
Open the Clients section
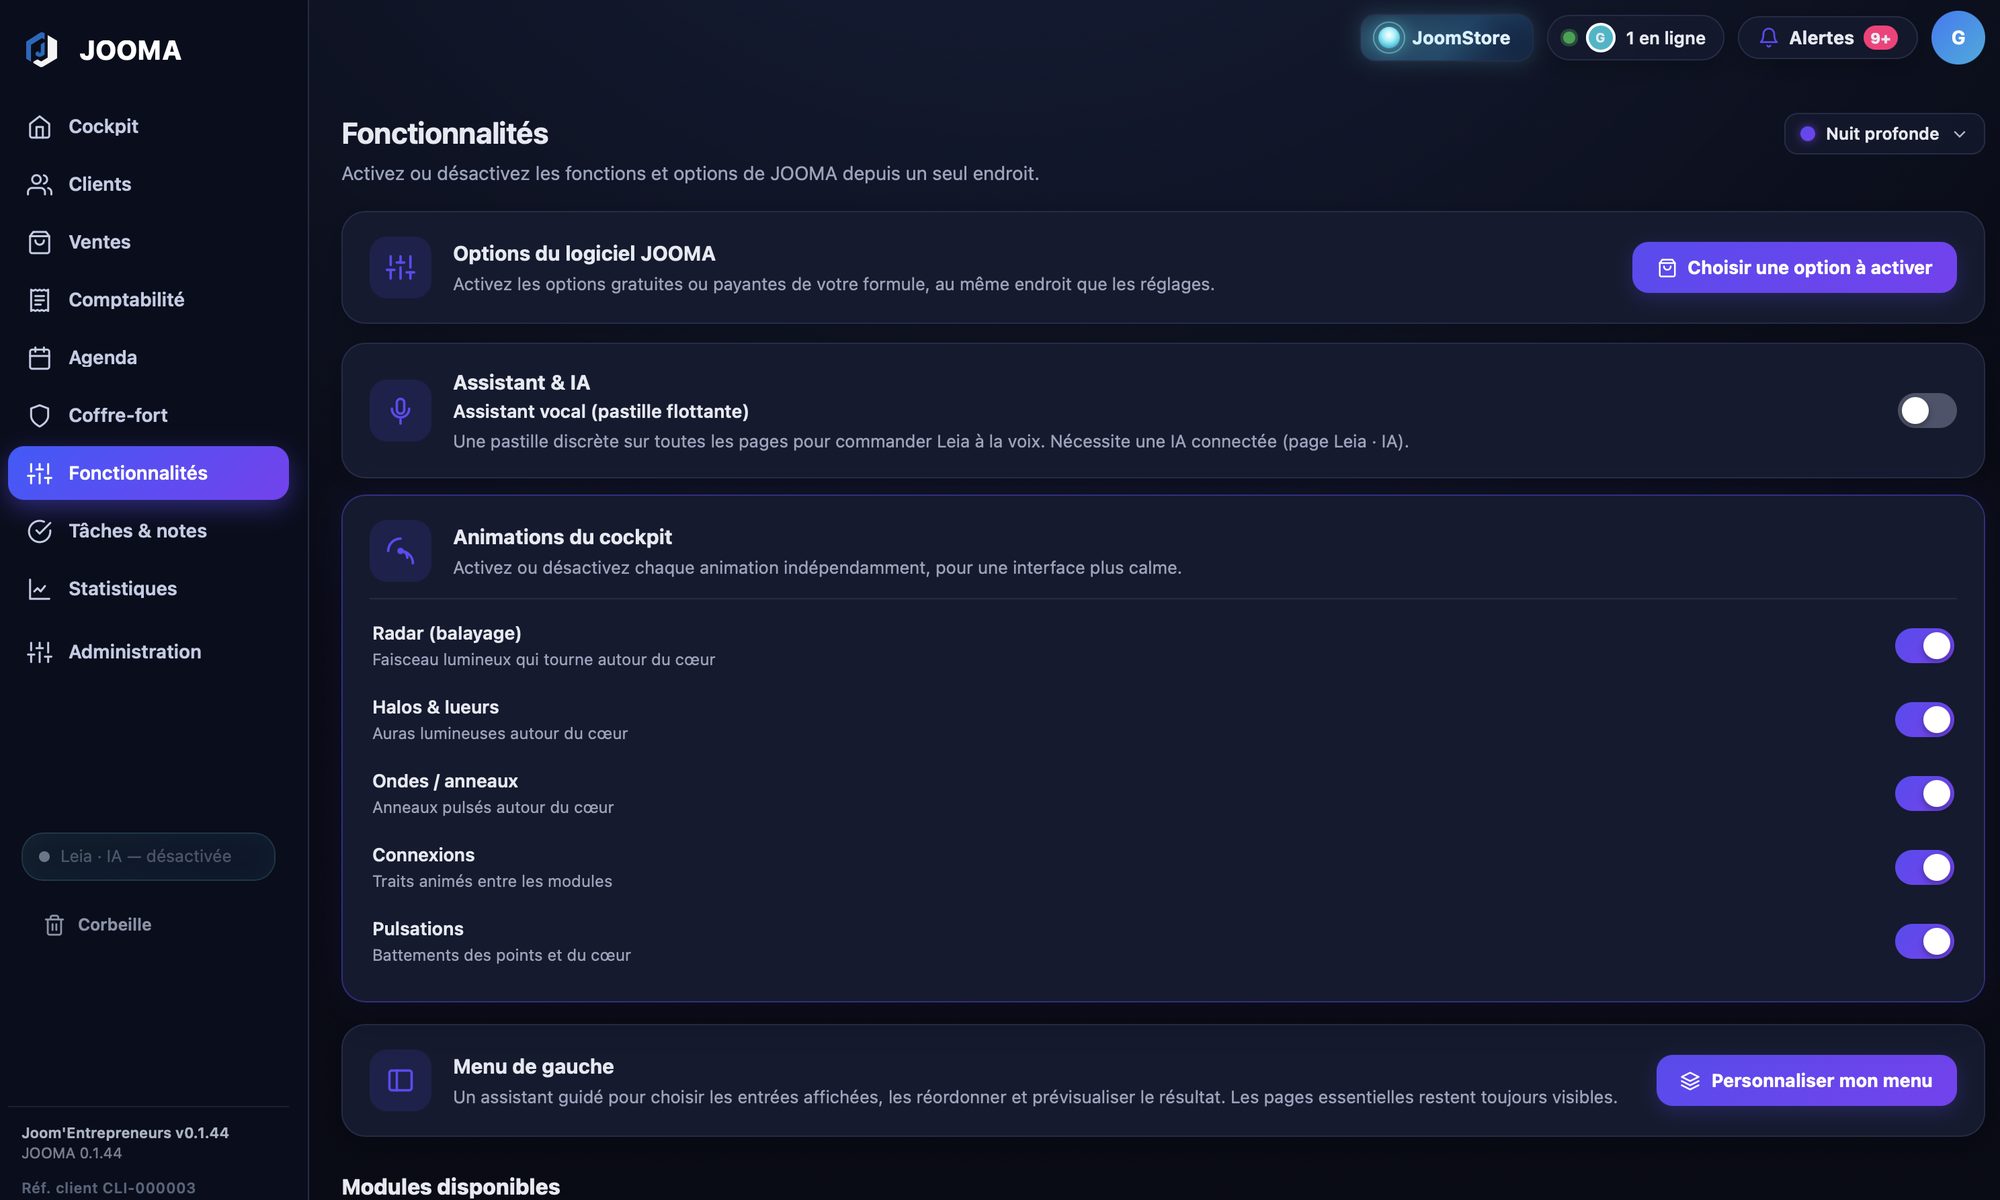pos(148,185)
